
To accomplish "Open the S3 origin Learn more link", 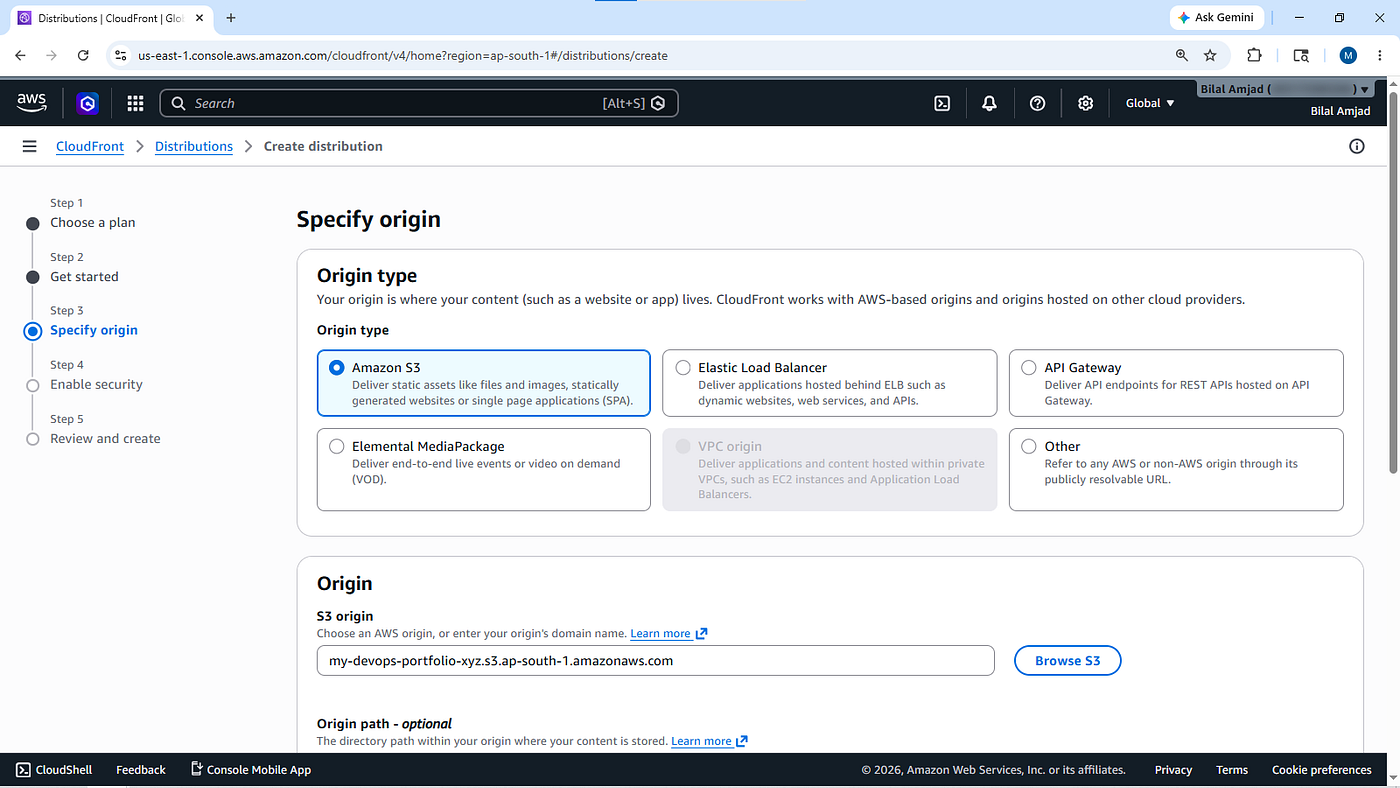I will tap(669, 633).
